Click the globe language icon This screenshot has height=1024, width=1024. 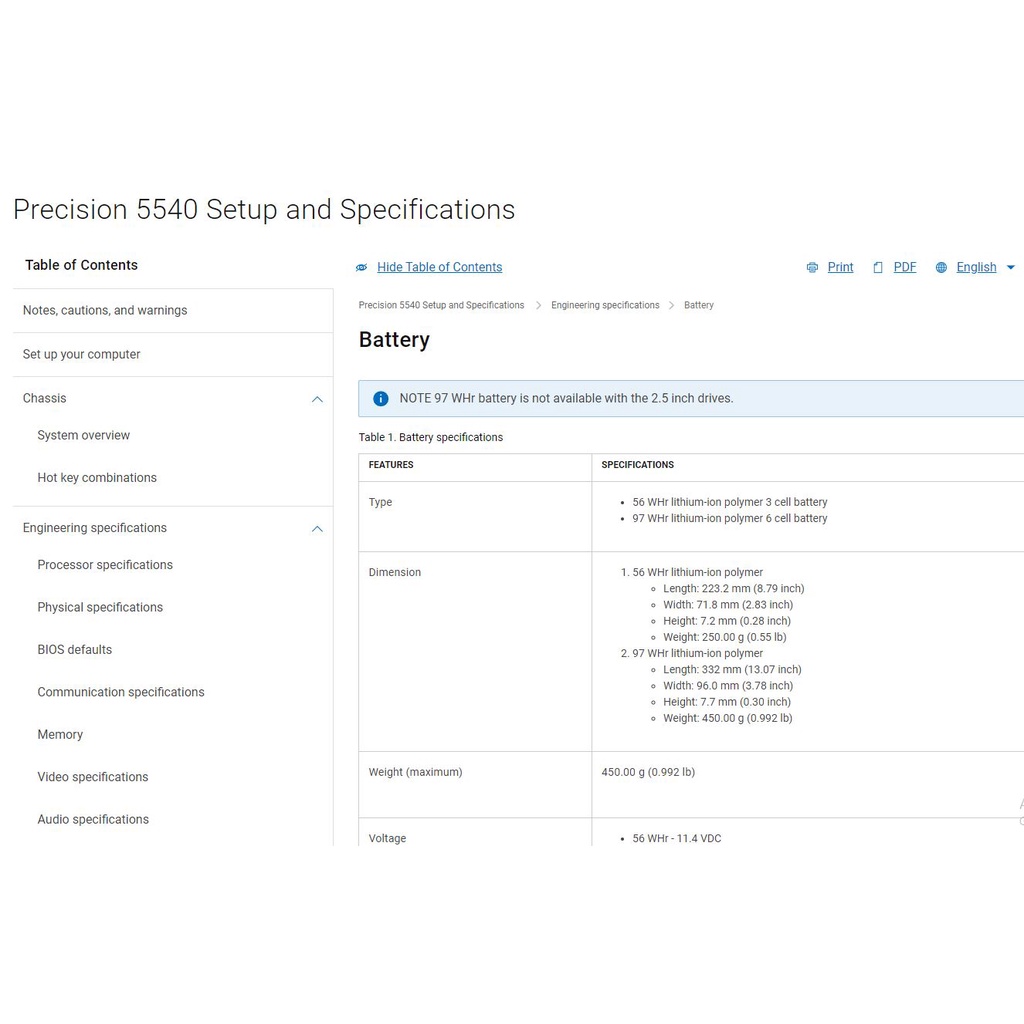pyautogui.click(x=941, y=268)
